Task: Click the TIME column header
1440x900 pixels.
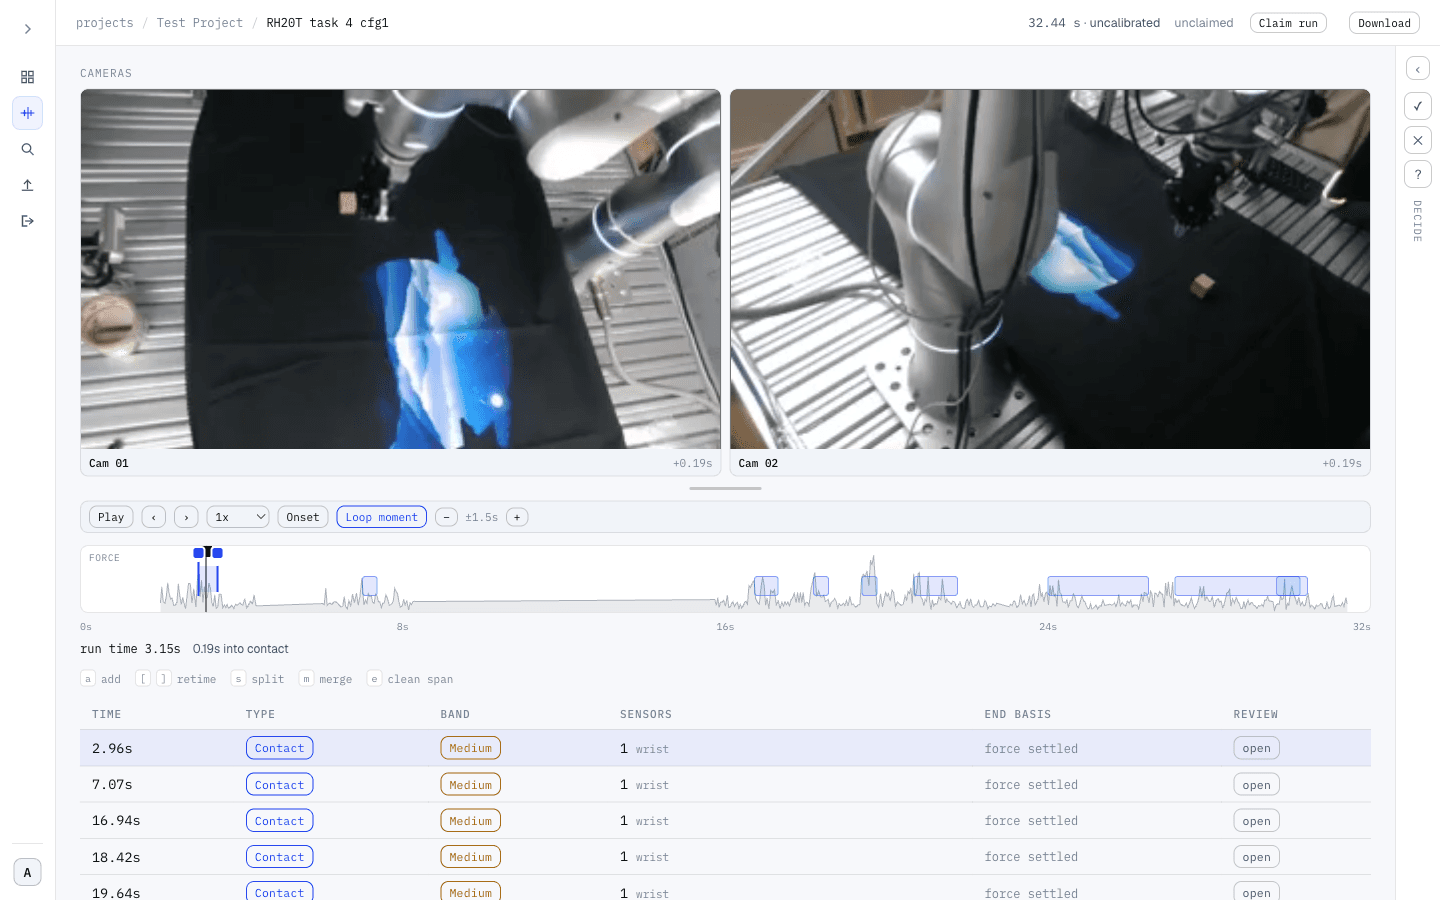Action: pos(106,714)
